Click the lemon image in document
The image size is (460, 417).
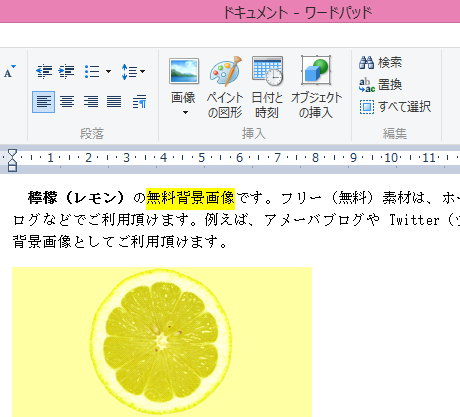click(x=162, y=342)
